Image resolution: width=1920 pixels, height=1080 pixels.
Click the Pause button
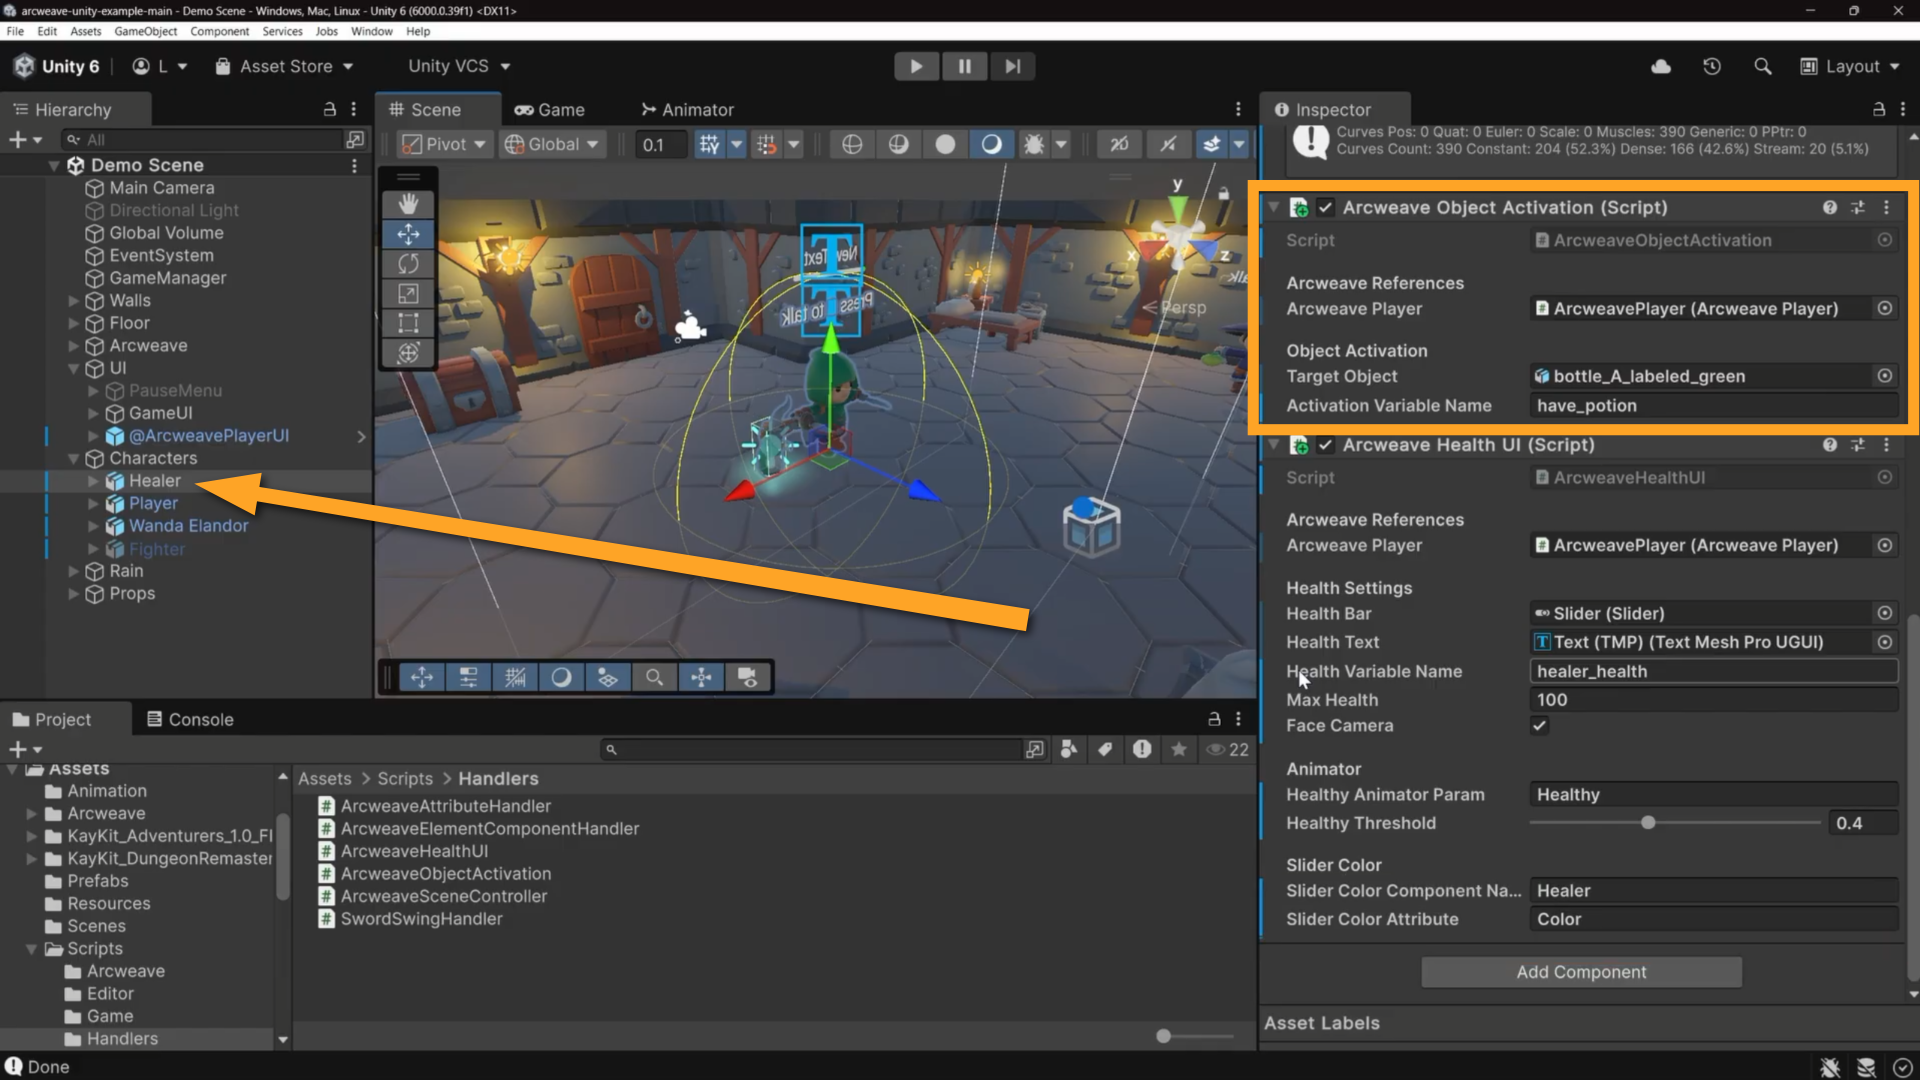tap(964, 66)
